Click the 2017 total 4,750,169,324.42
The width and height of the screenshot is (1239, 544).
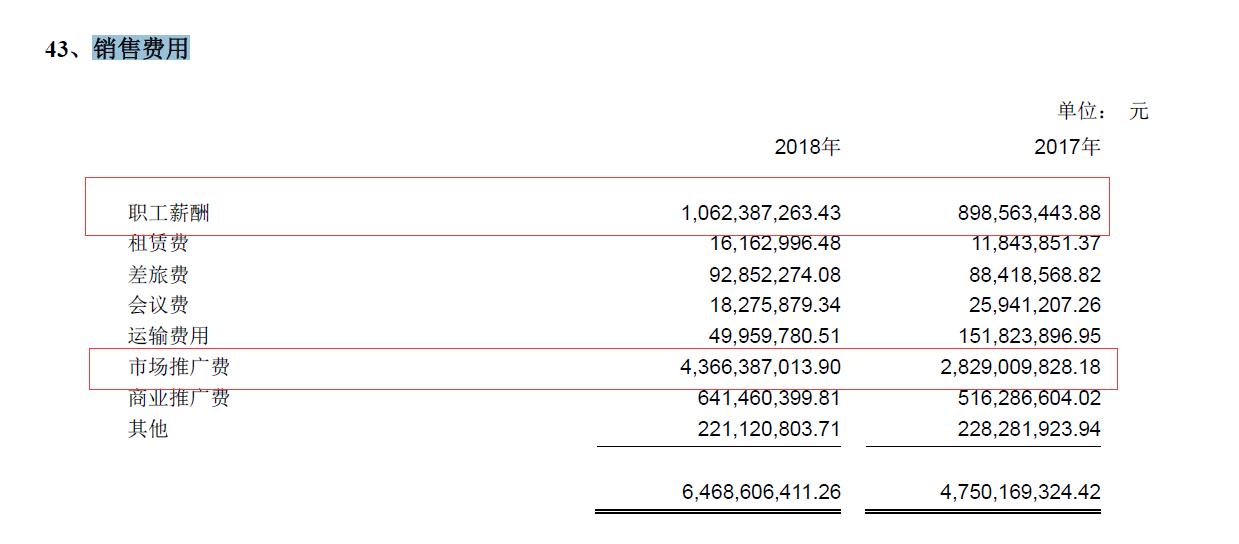[1021, 492]
